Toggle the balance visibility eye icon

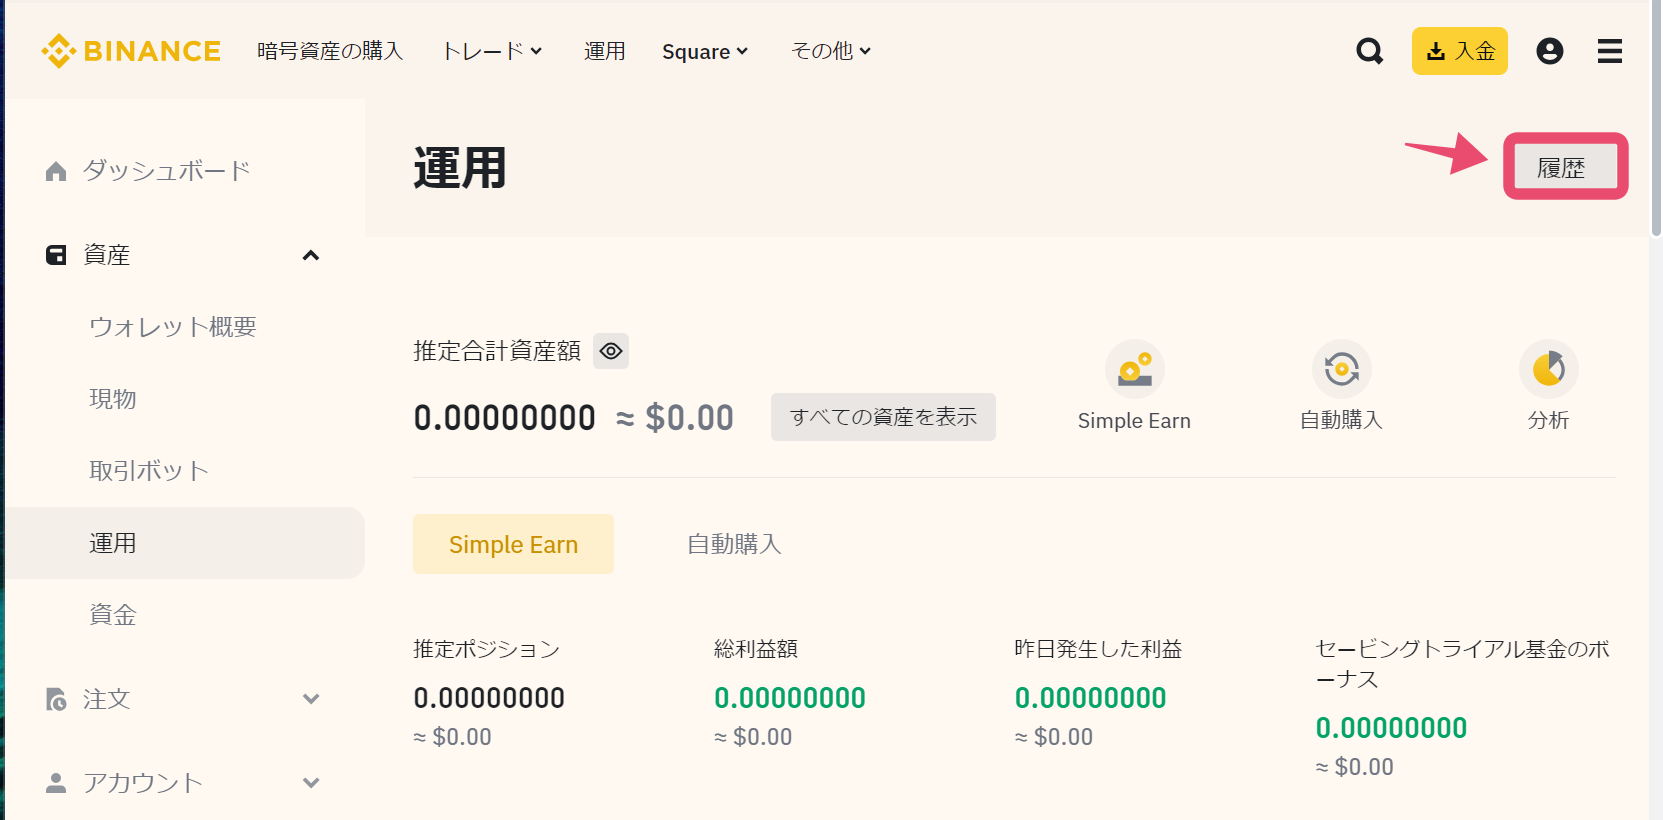(611, 351)
